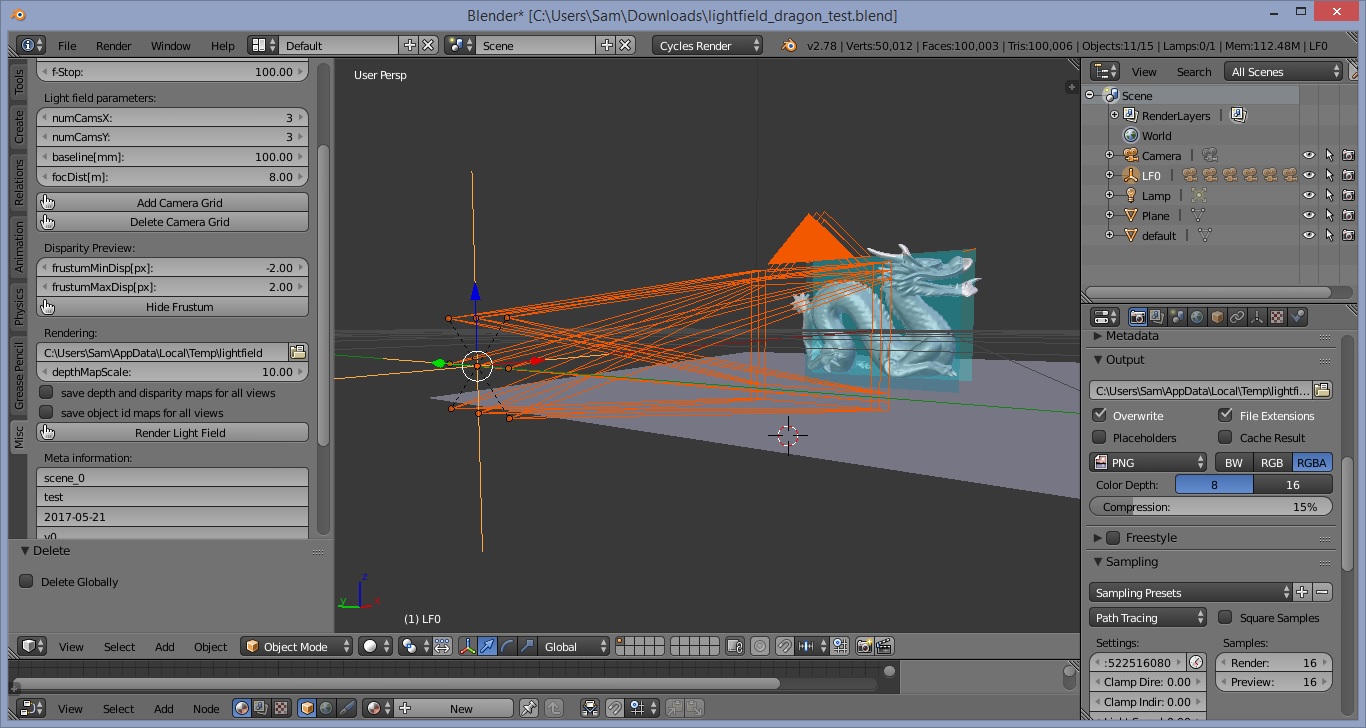Click the scale manipulator icon
The width and height of the screenshot is (1366, 728).
coord(527,646)
